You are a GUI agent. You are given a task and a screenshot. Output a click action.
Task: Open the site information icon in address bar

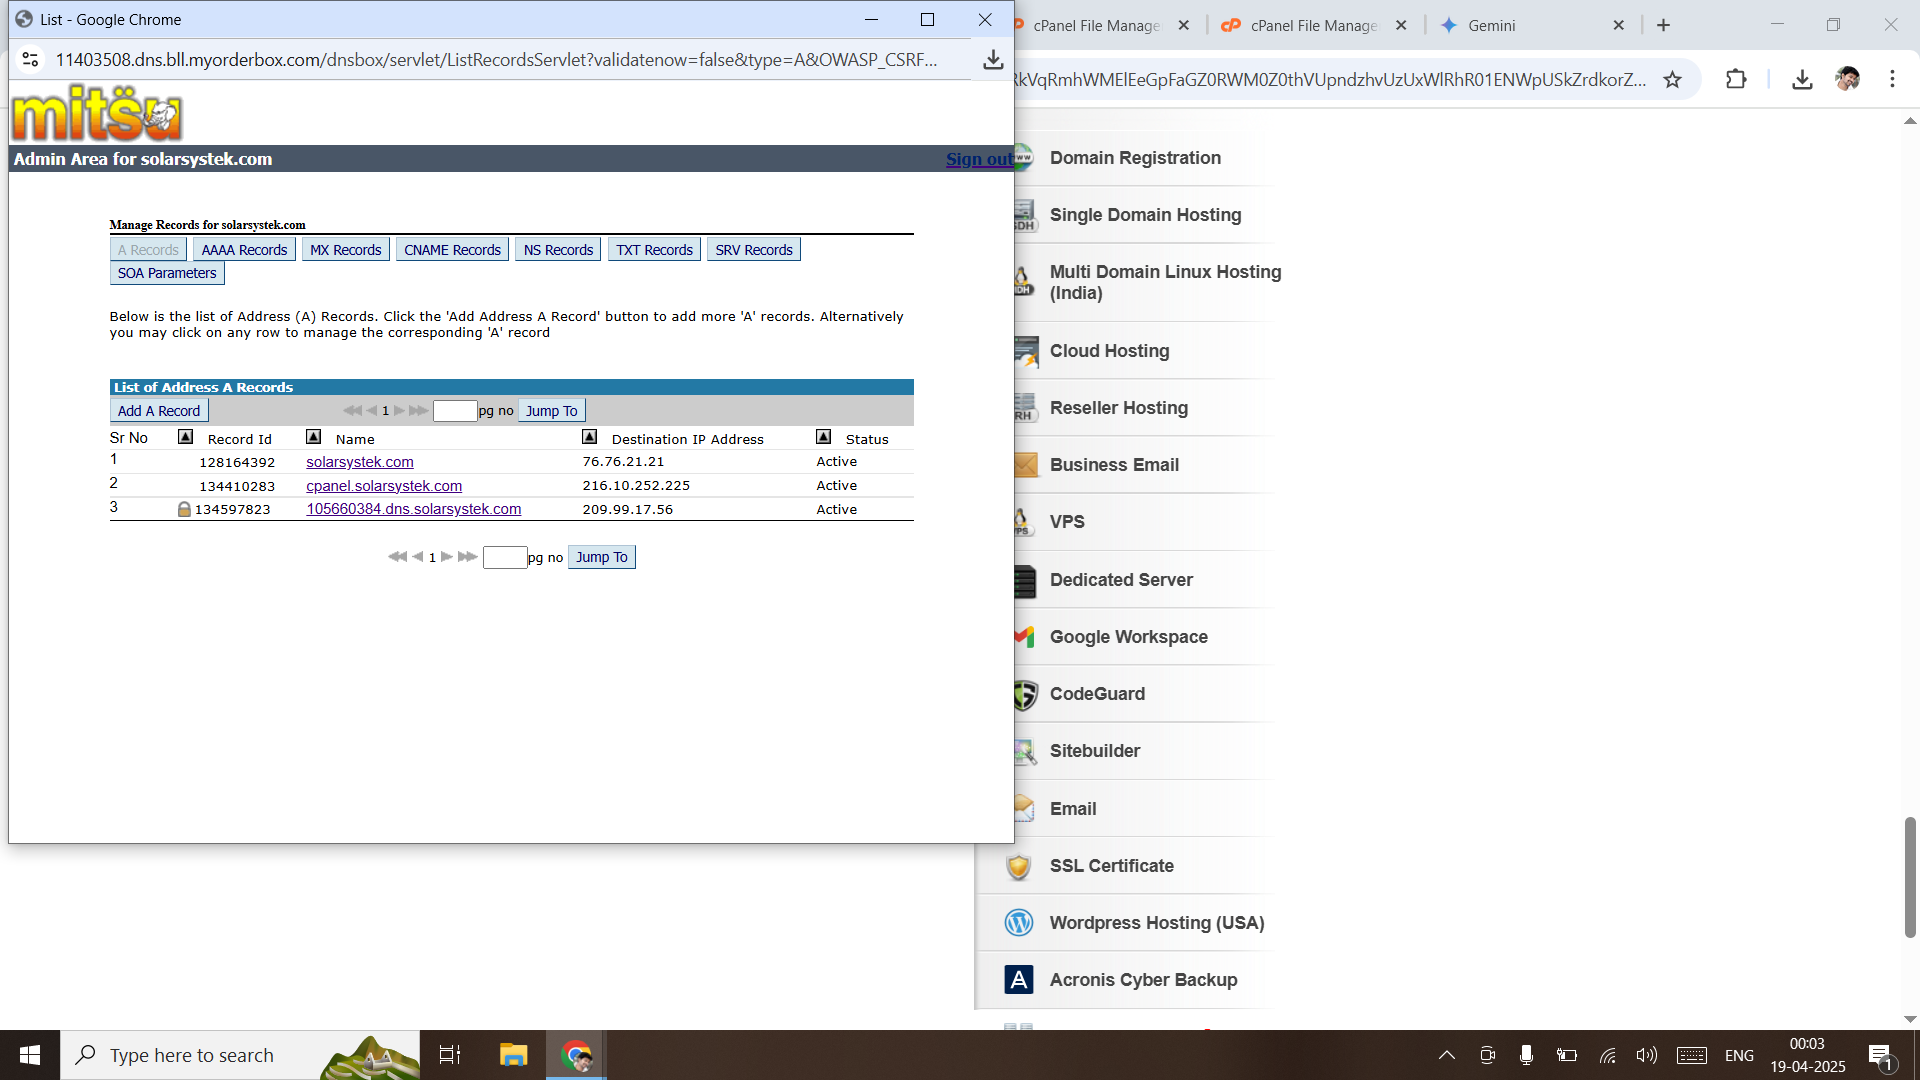pyautogui.click(x=30, y=60)
